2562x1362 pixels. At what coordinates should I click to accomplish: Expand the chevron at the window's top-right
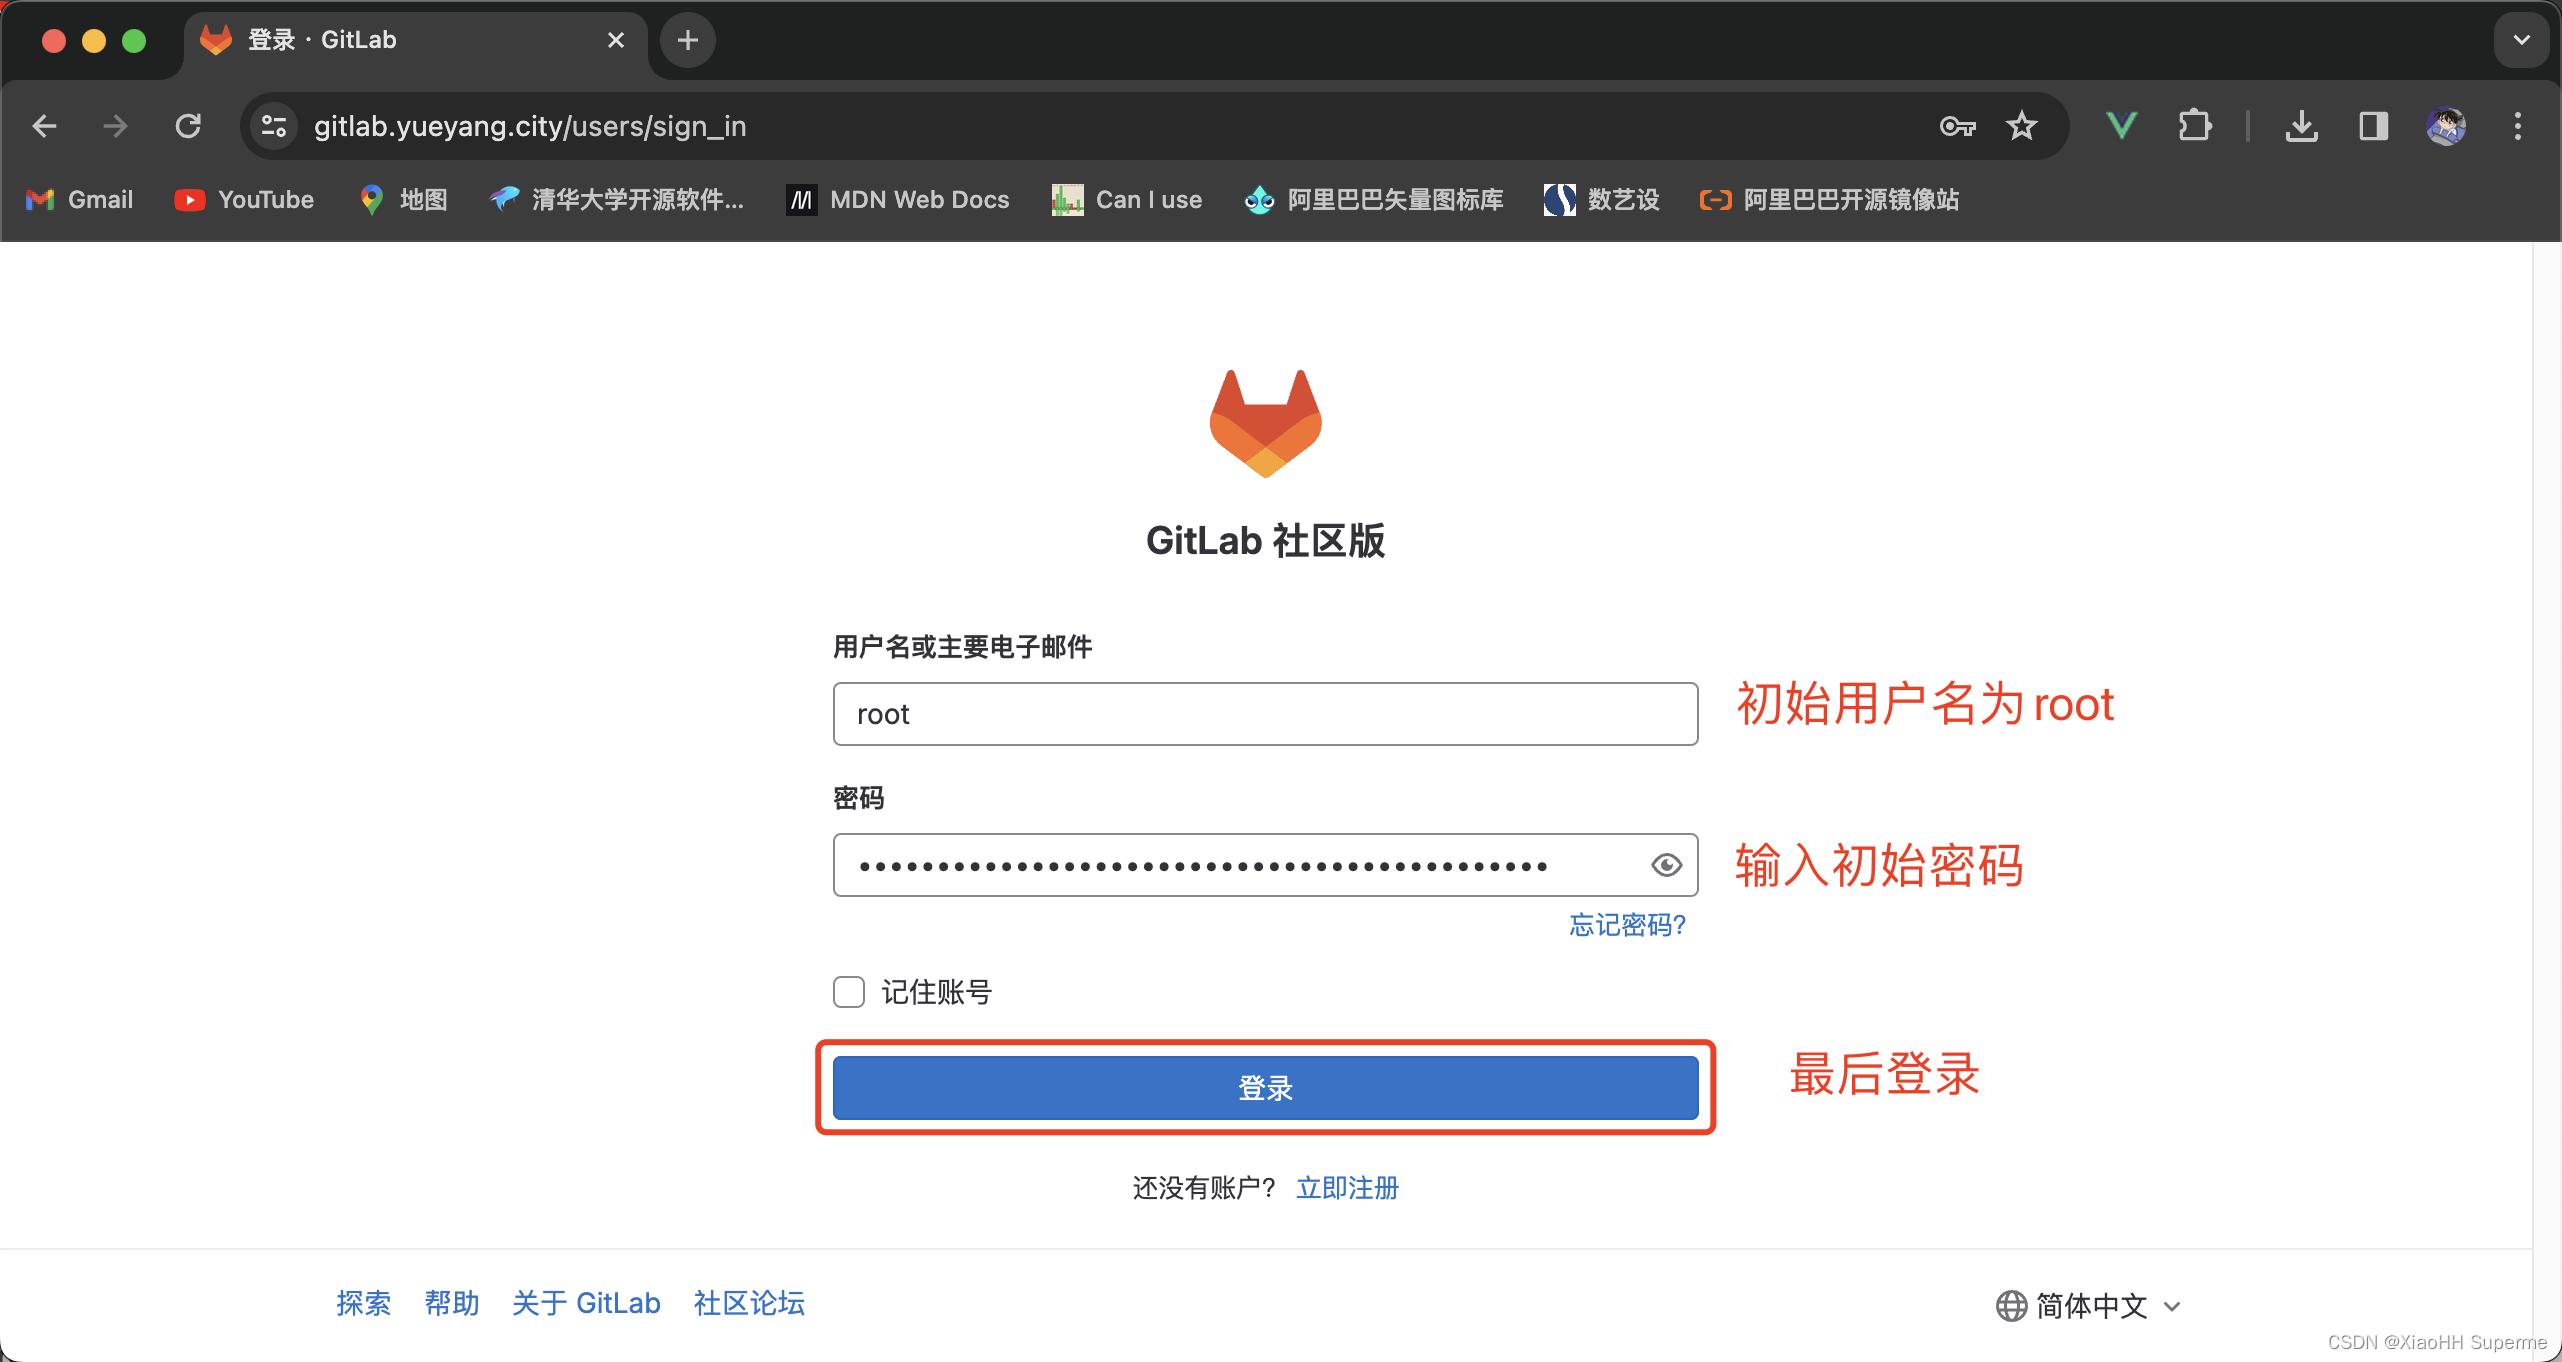tap(2521, 40)
